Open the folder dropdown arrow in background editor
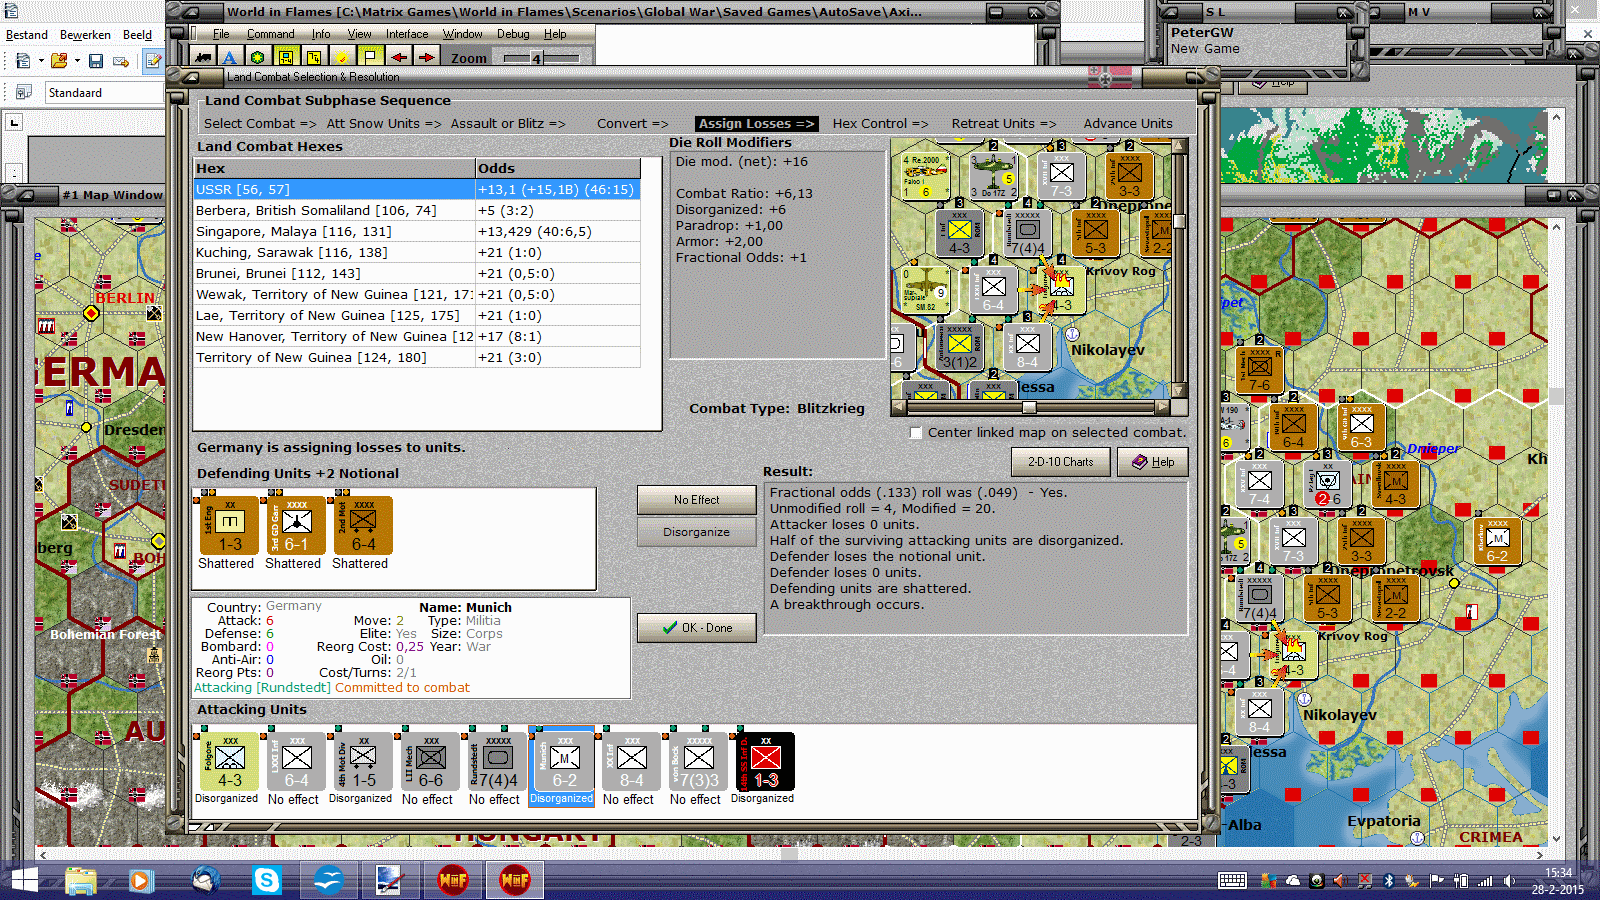 77,61
